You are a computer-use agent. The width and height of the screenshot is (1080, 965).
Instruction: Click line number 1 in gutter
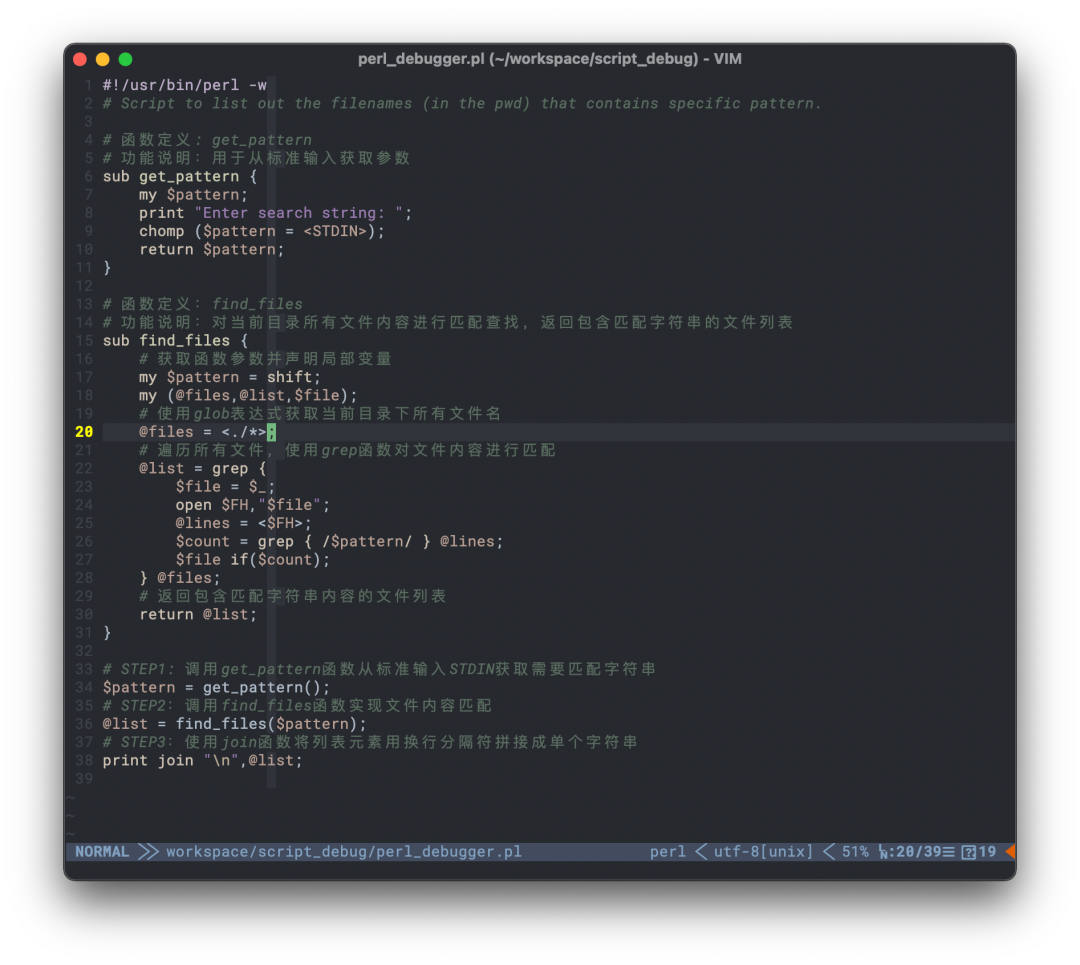coord(88,85)
